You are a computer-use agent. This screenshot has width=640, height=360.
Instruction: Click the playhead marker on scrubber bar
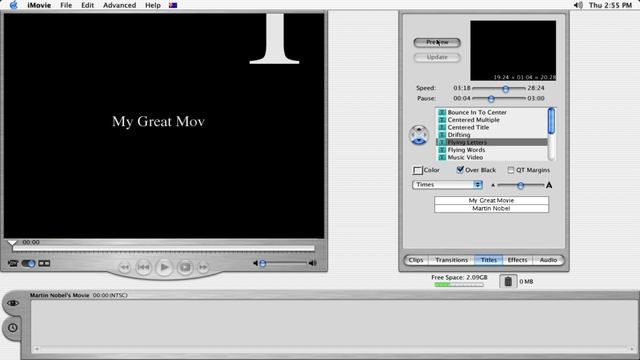12,243
